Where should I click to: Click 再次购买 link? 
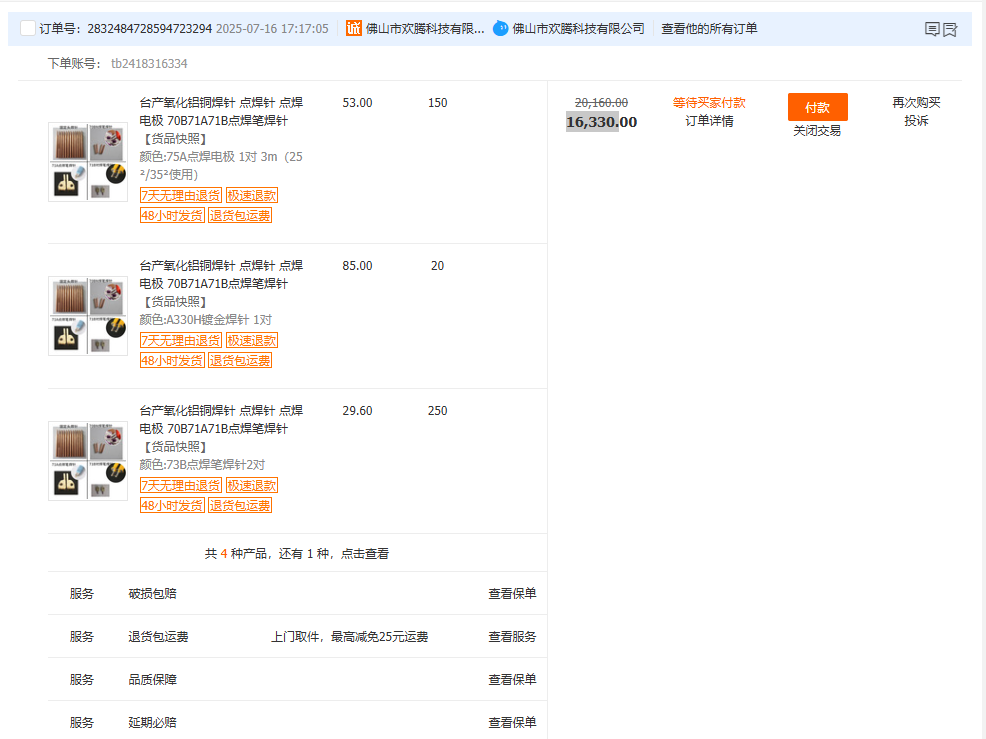pos(916,103)
